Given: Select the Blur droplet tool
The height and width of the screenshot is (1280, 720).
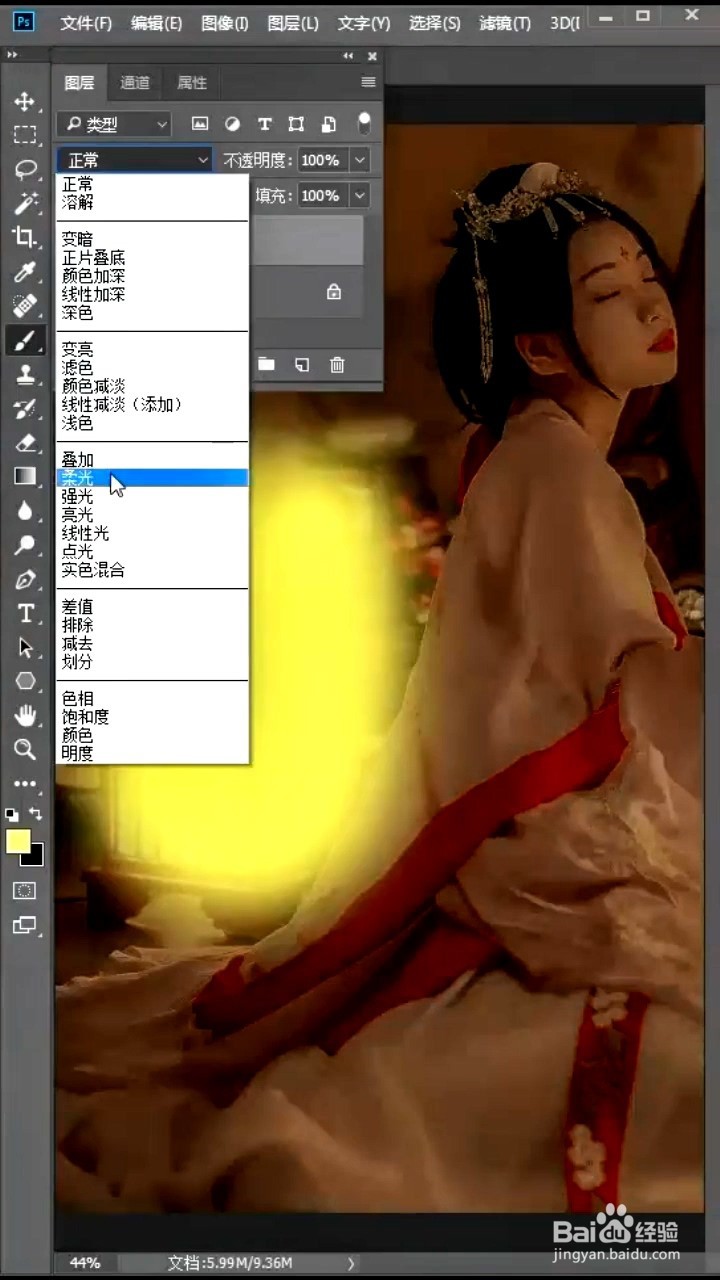Looking at the screenshot, I should (x=25, y=510).
